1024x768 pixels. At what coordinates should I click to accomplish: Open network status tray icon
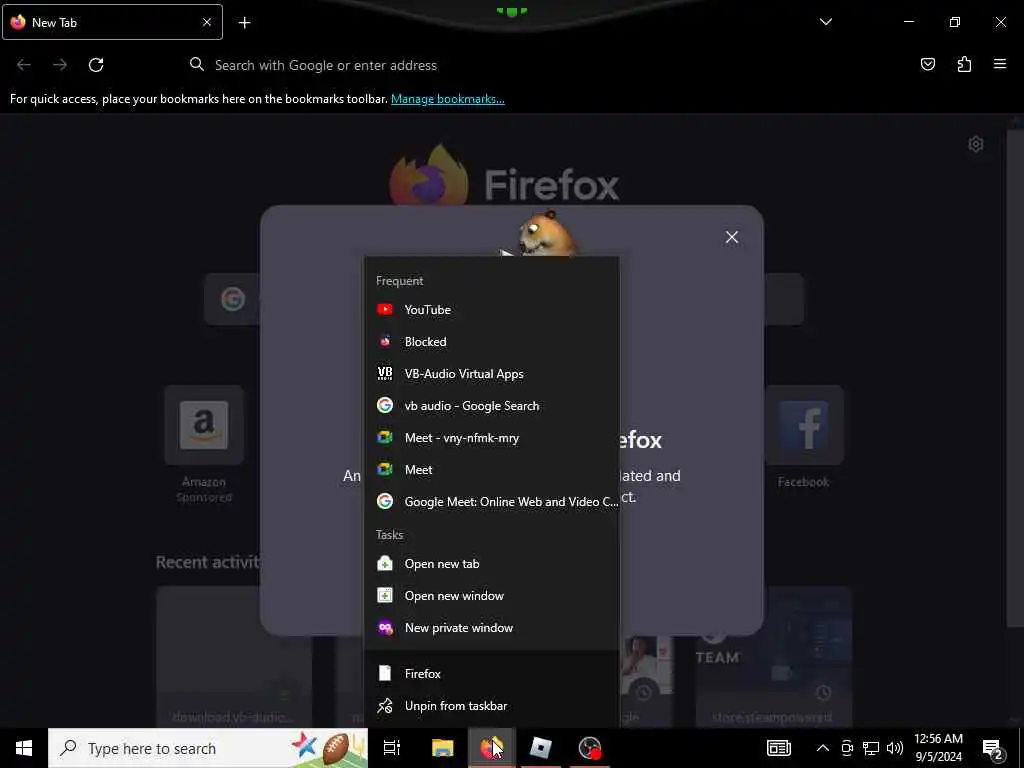[x=871, y=748]
